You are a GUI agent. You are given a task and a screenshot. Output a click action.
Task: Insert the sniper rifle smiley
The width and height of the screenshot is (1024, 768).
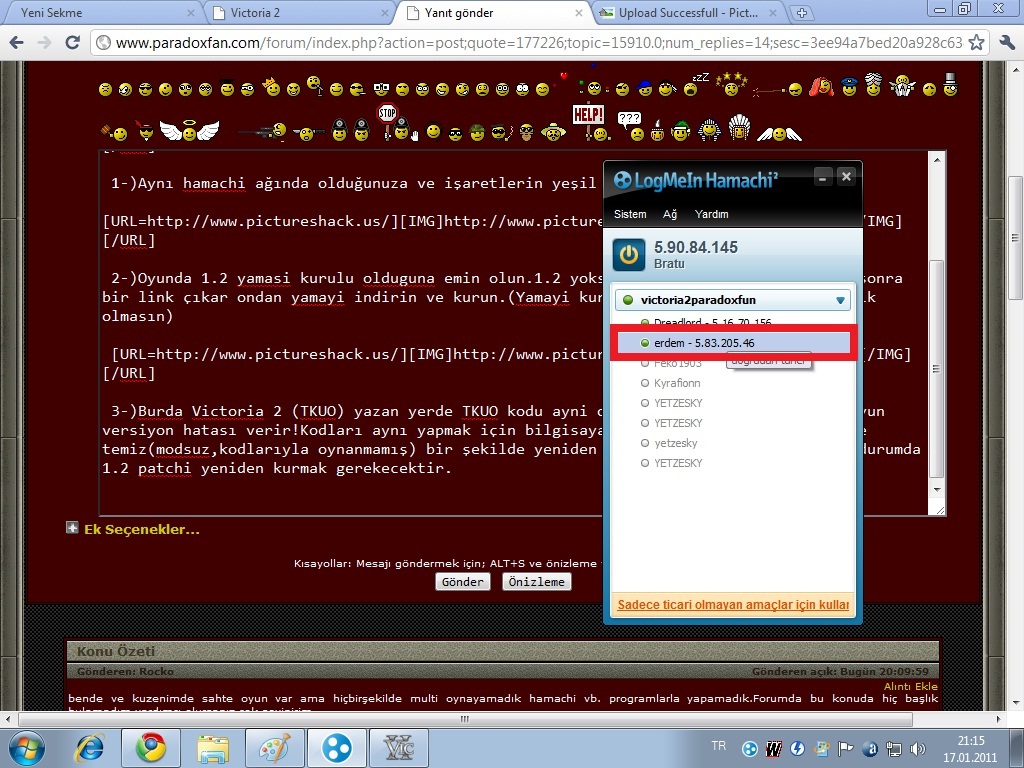(263, 131)
